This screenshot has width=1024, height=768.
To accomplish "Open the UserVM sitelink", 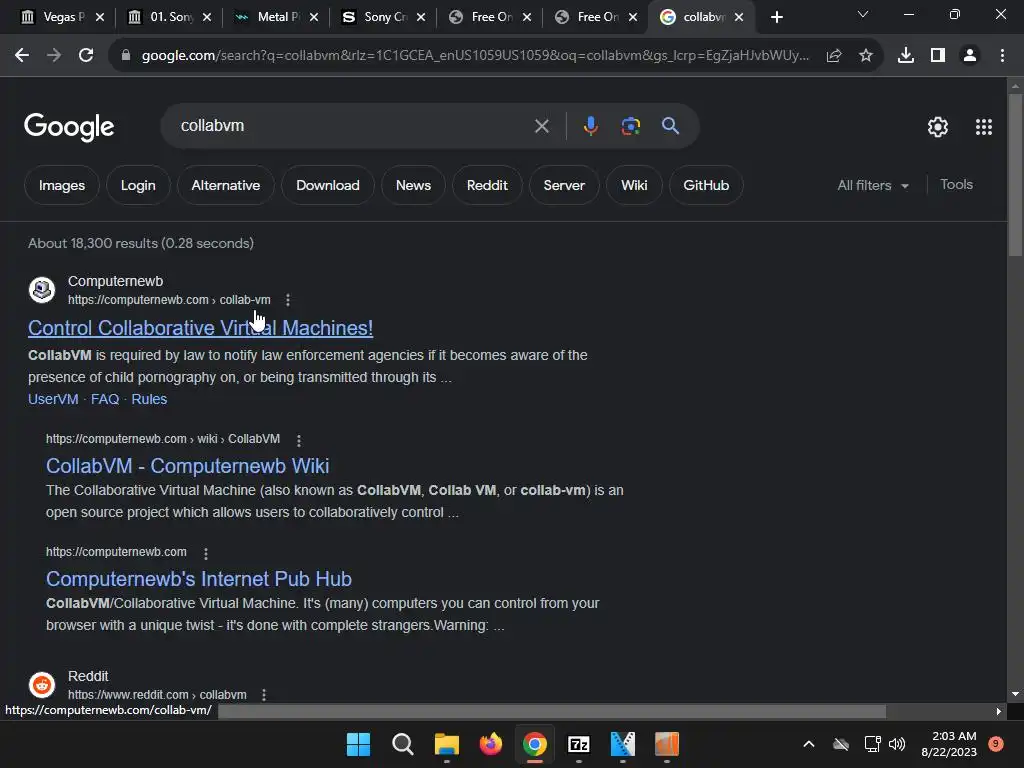I will [x=53, y=399].
